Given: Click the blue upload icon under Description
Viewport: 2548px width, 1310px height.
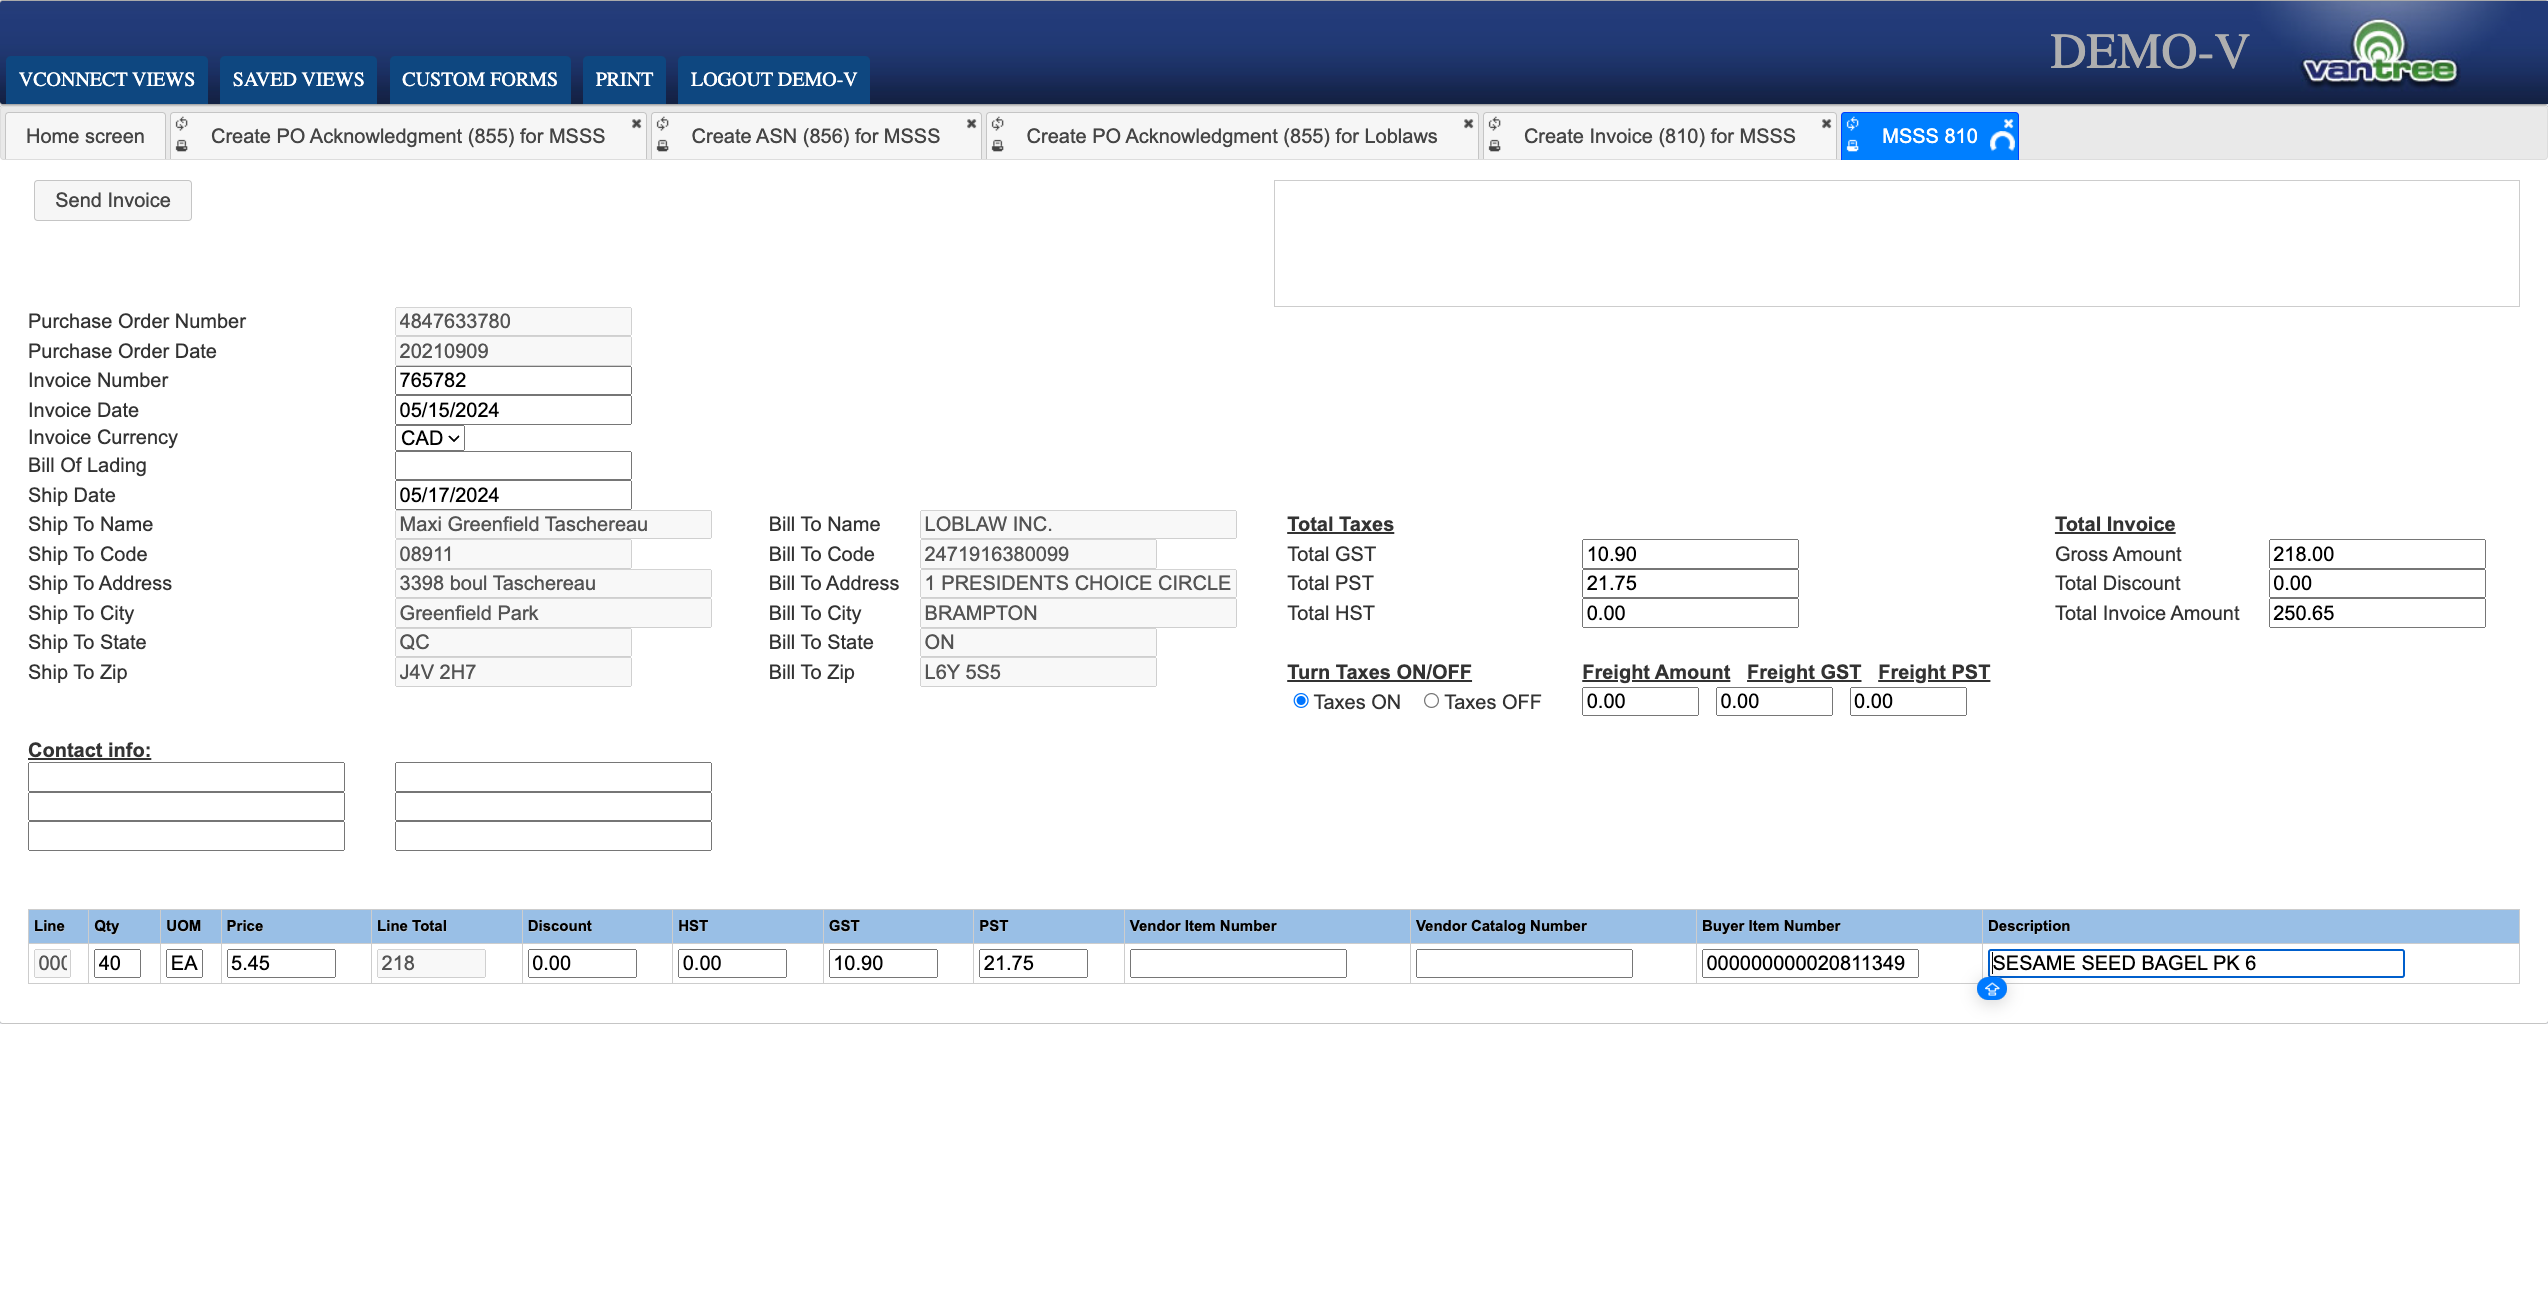Looking at the screenshot, I should (1991, 989).
